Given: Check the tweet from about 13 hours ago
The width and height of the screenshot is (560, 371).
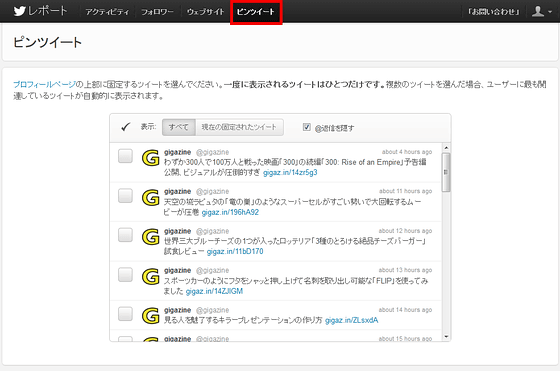Looking at the screenshot, I should 125,275.
